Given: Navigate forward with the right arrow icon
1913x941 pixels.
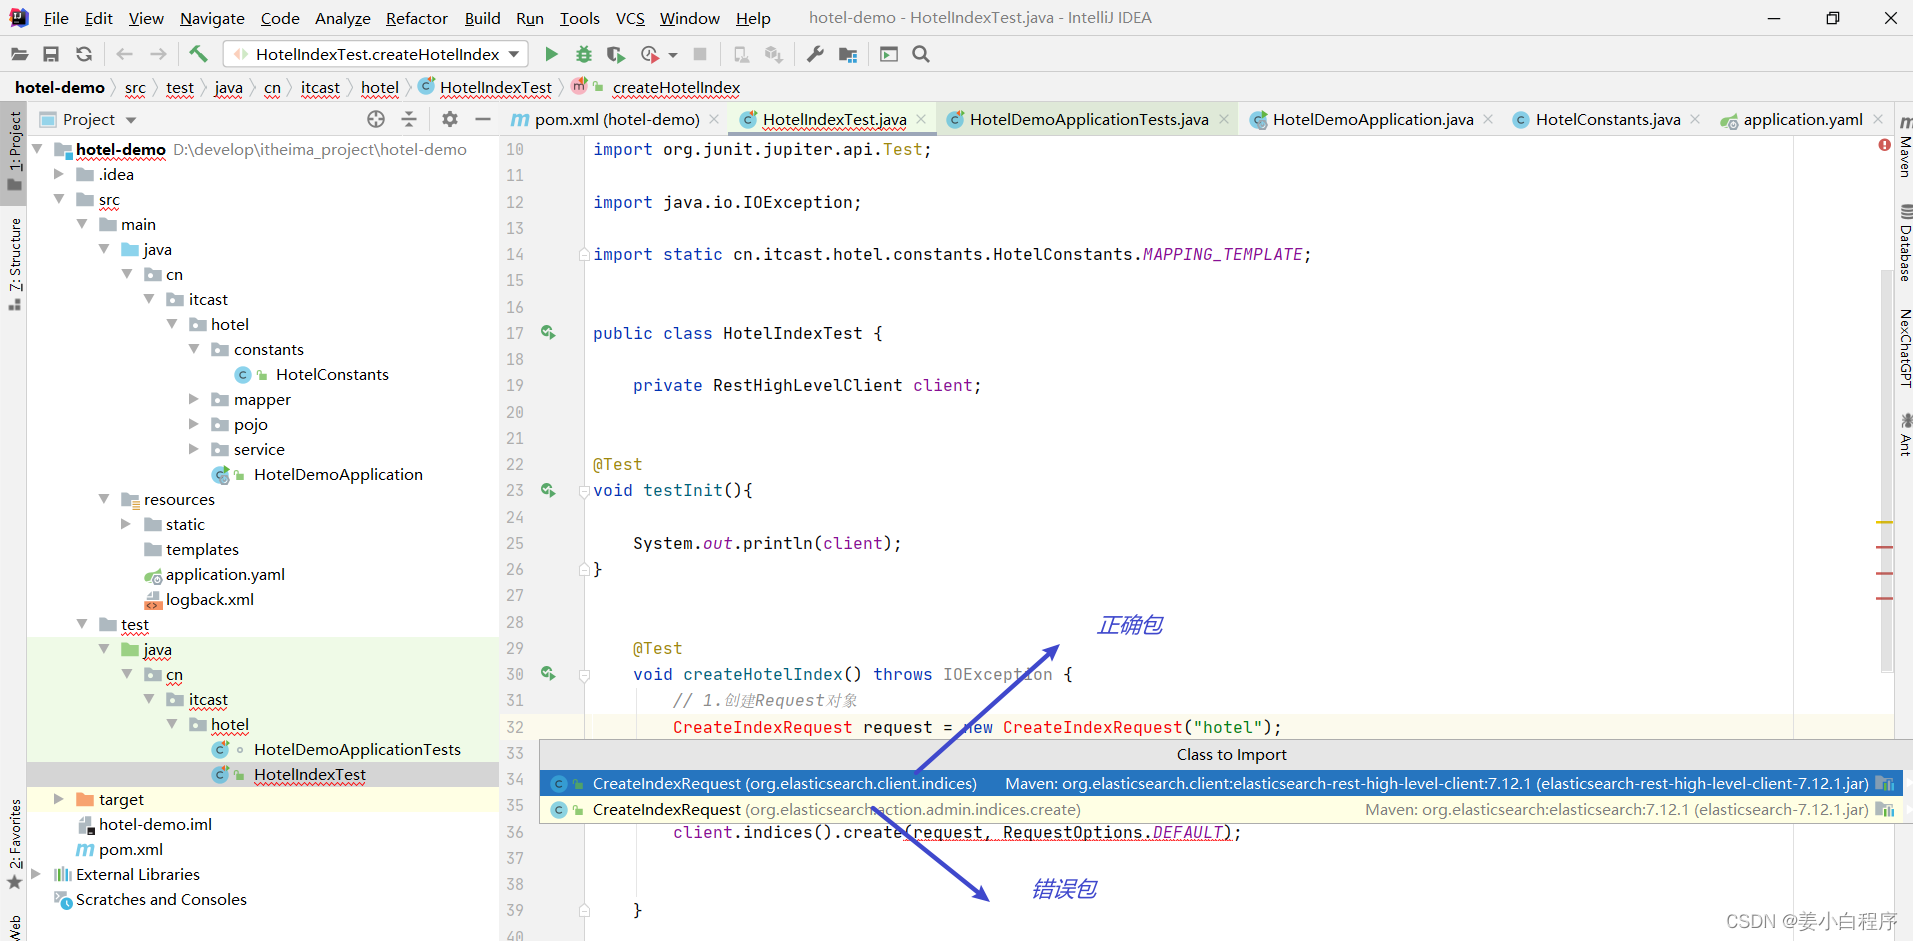Looking at the screenshot, I should pyautogui.click(x=158, y=54).
